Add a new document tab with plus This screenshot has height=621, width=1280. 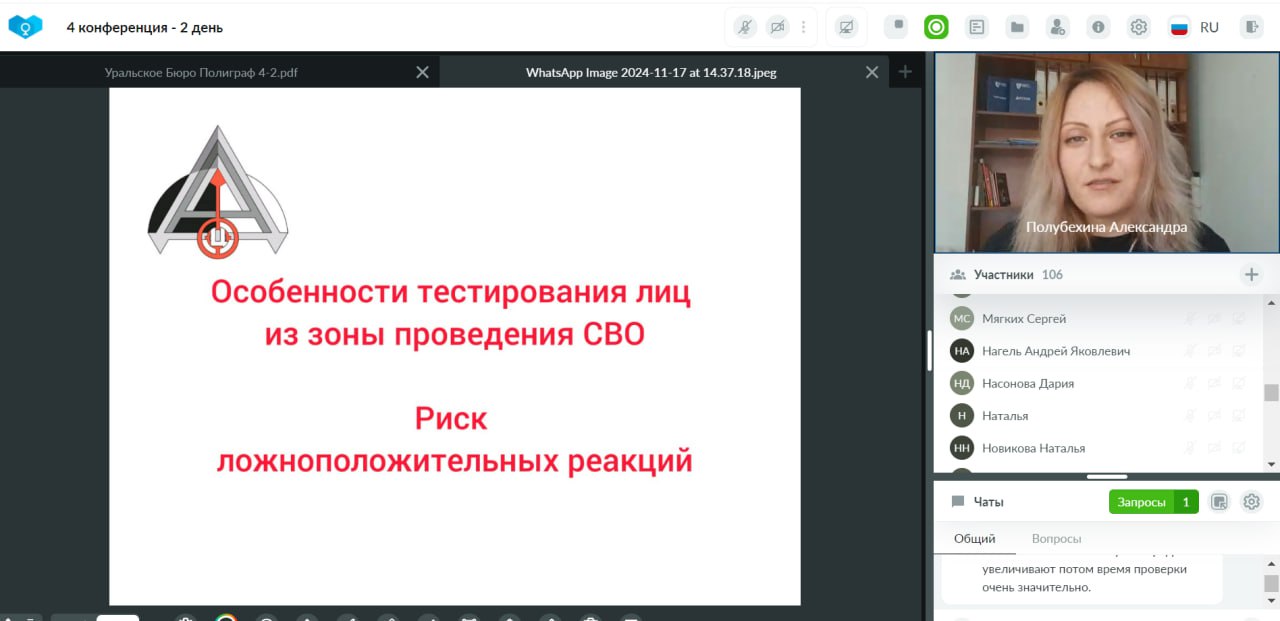(x=905, y=72)
